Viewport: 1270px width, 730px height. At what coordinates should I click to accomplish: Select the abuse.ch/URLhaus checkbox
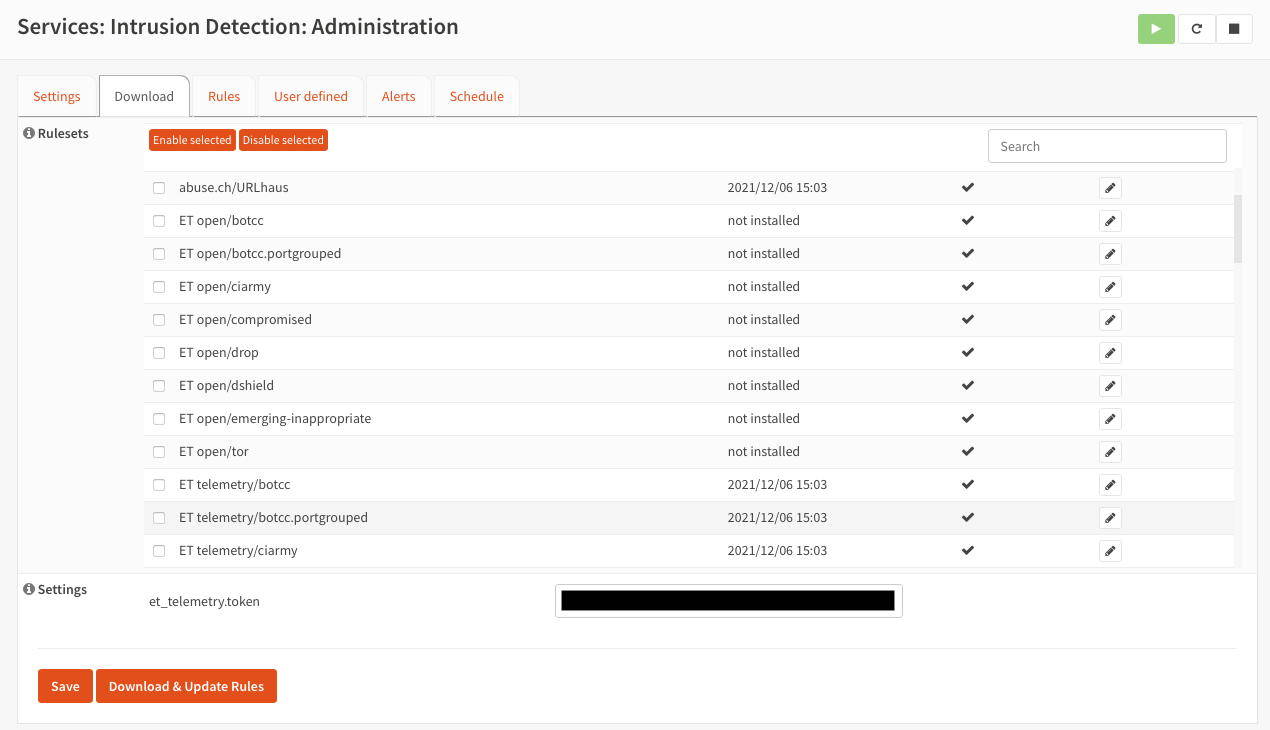point(159,187)
